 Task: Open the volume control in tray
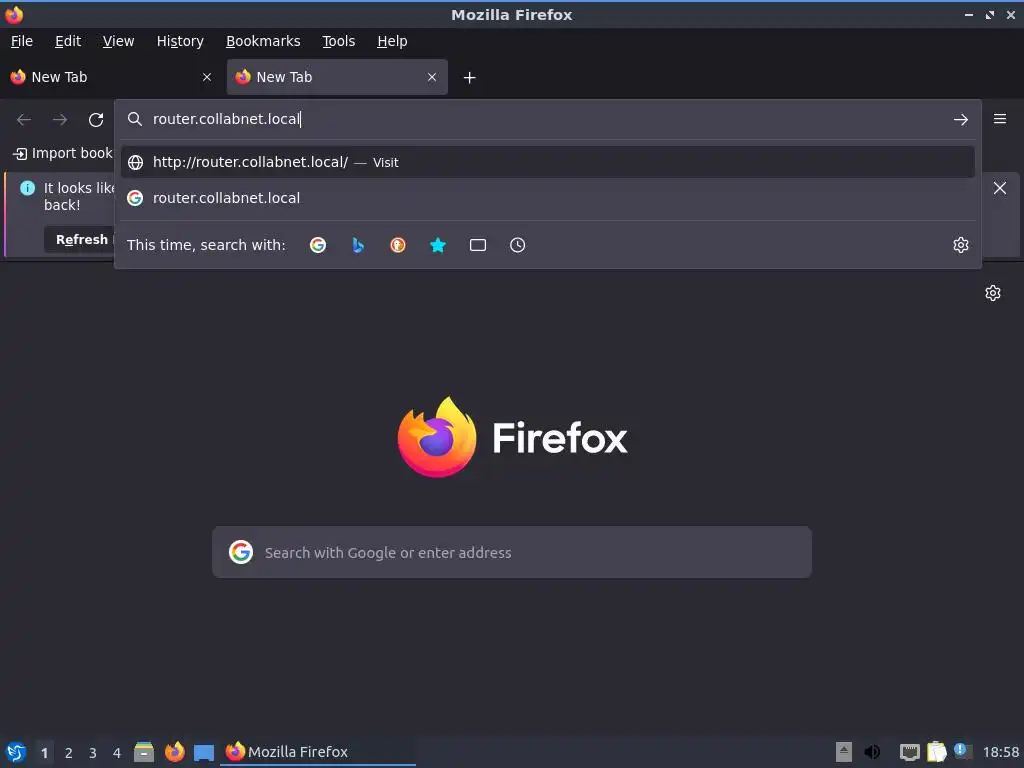pyautogui.click(x=872, y=752)
